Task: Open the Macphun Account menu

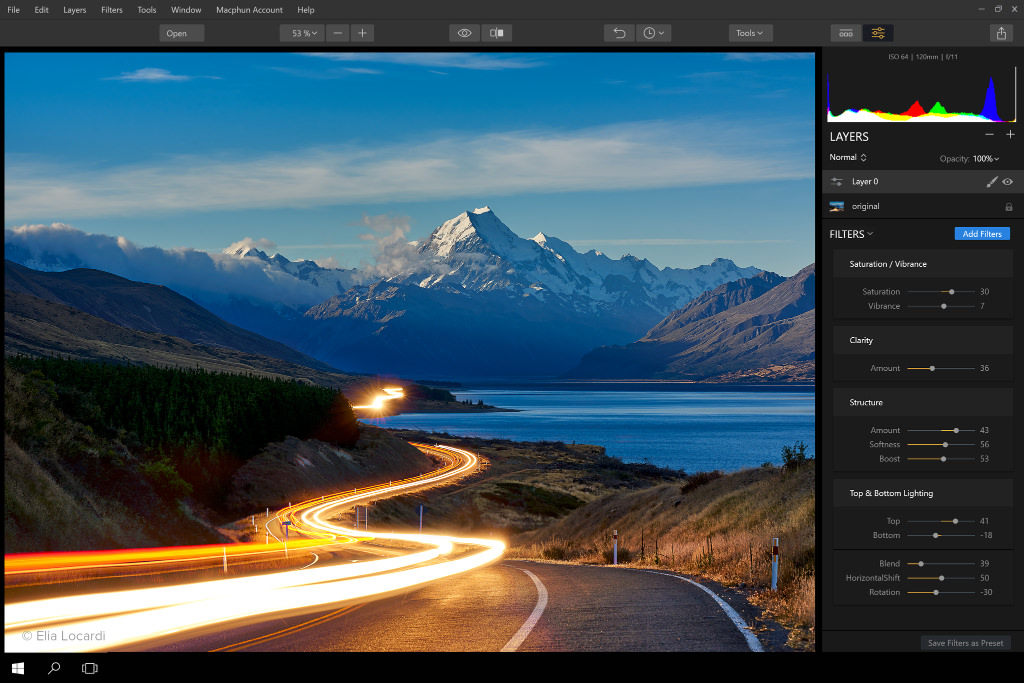Action: 249,10
